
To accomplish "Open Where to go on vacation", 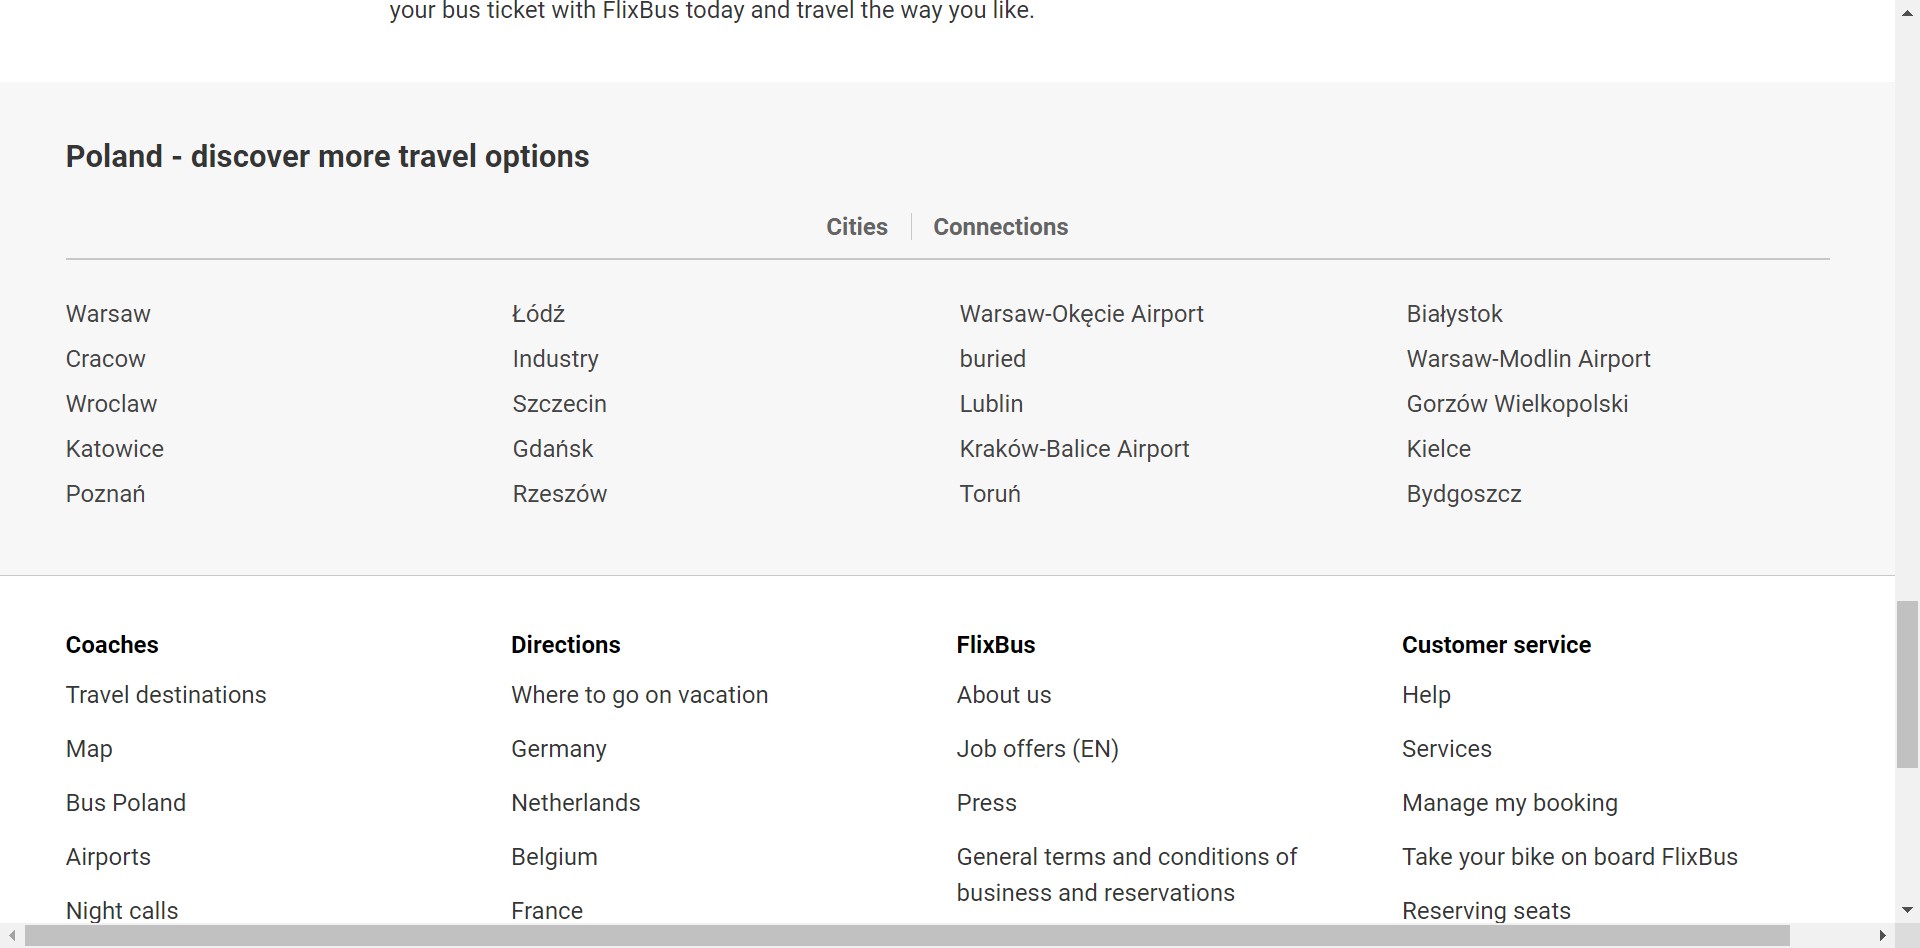I will (639, 695).
